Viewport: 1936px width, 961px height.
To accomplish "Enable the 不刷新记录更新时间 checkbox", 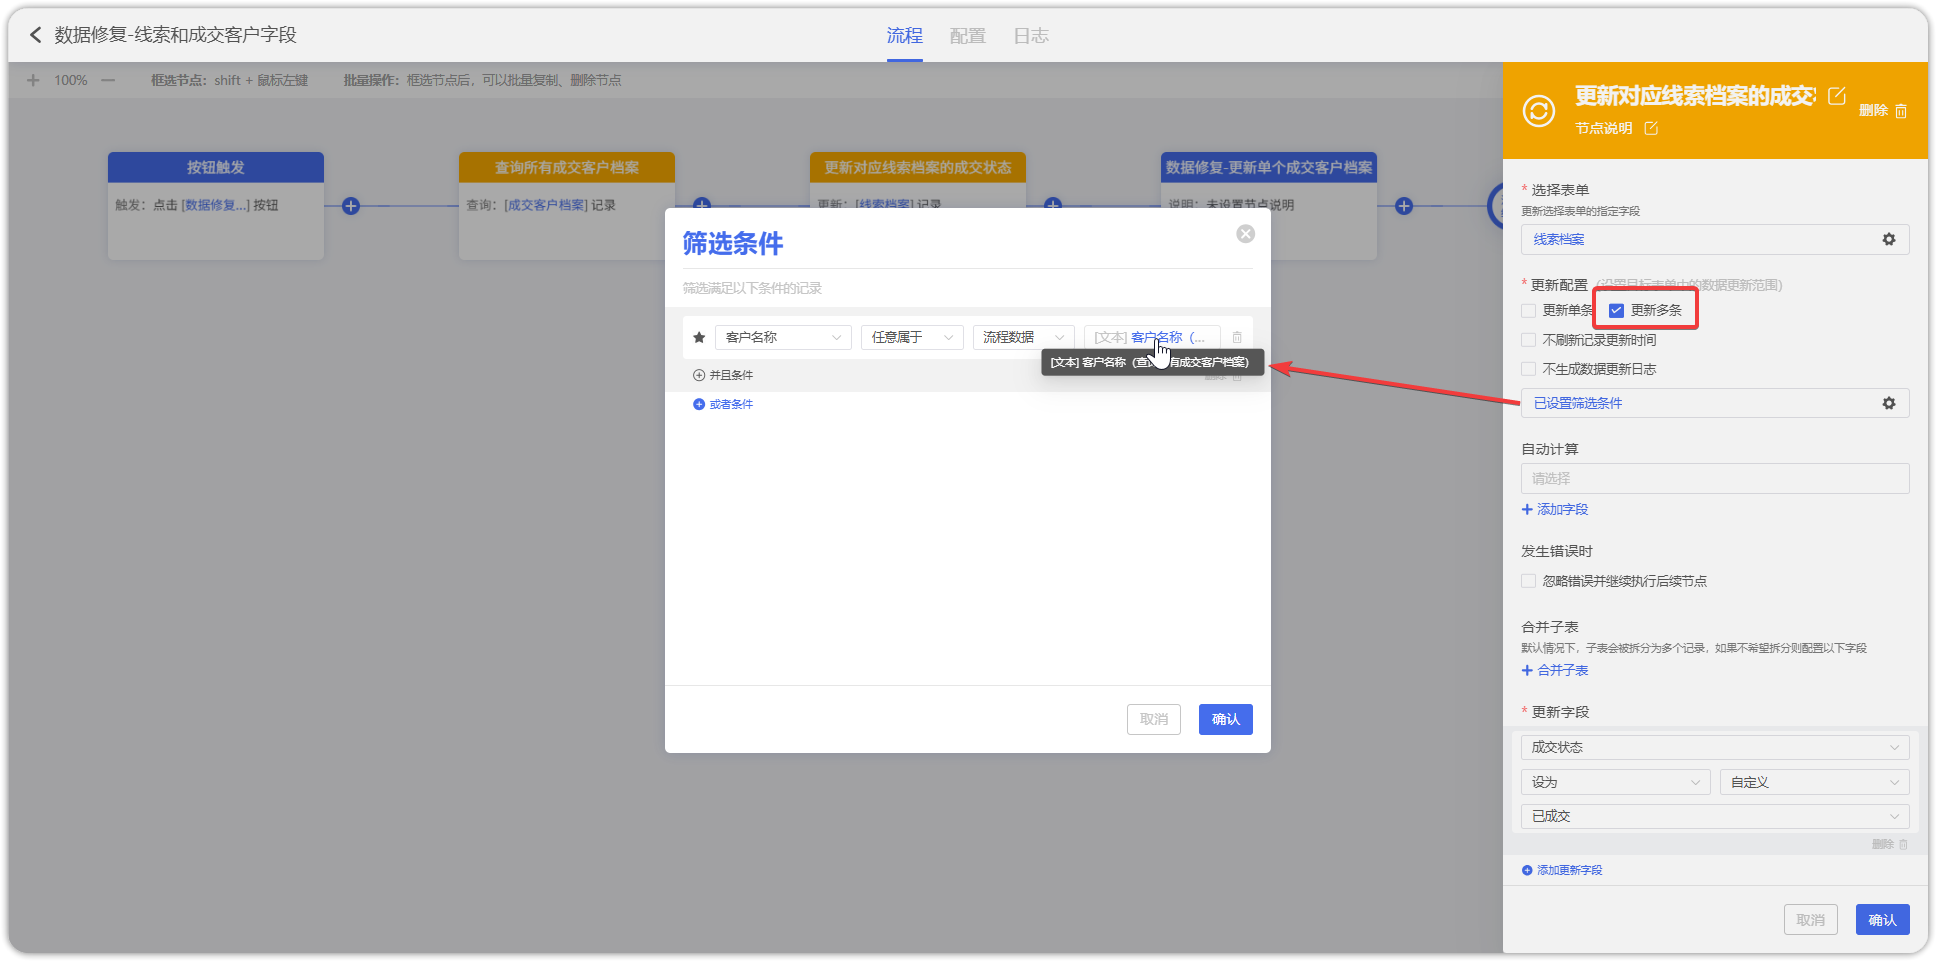I will point(1528,340).
